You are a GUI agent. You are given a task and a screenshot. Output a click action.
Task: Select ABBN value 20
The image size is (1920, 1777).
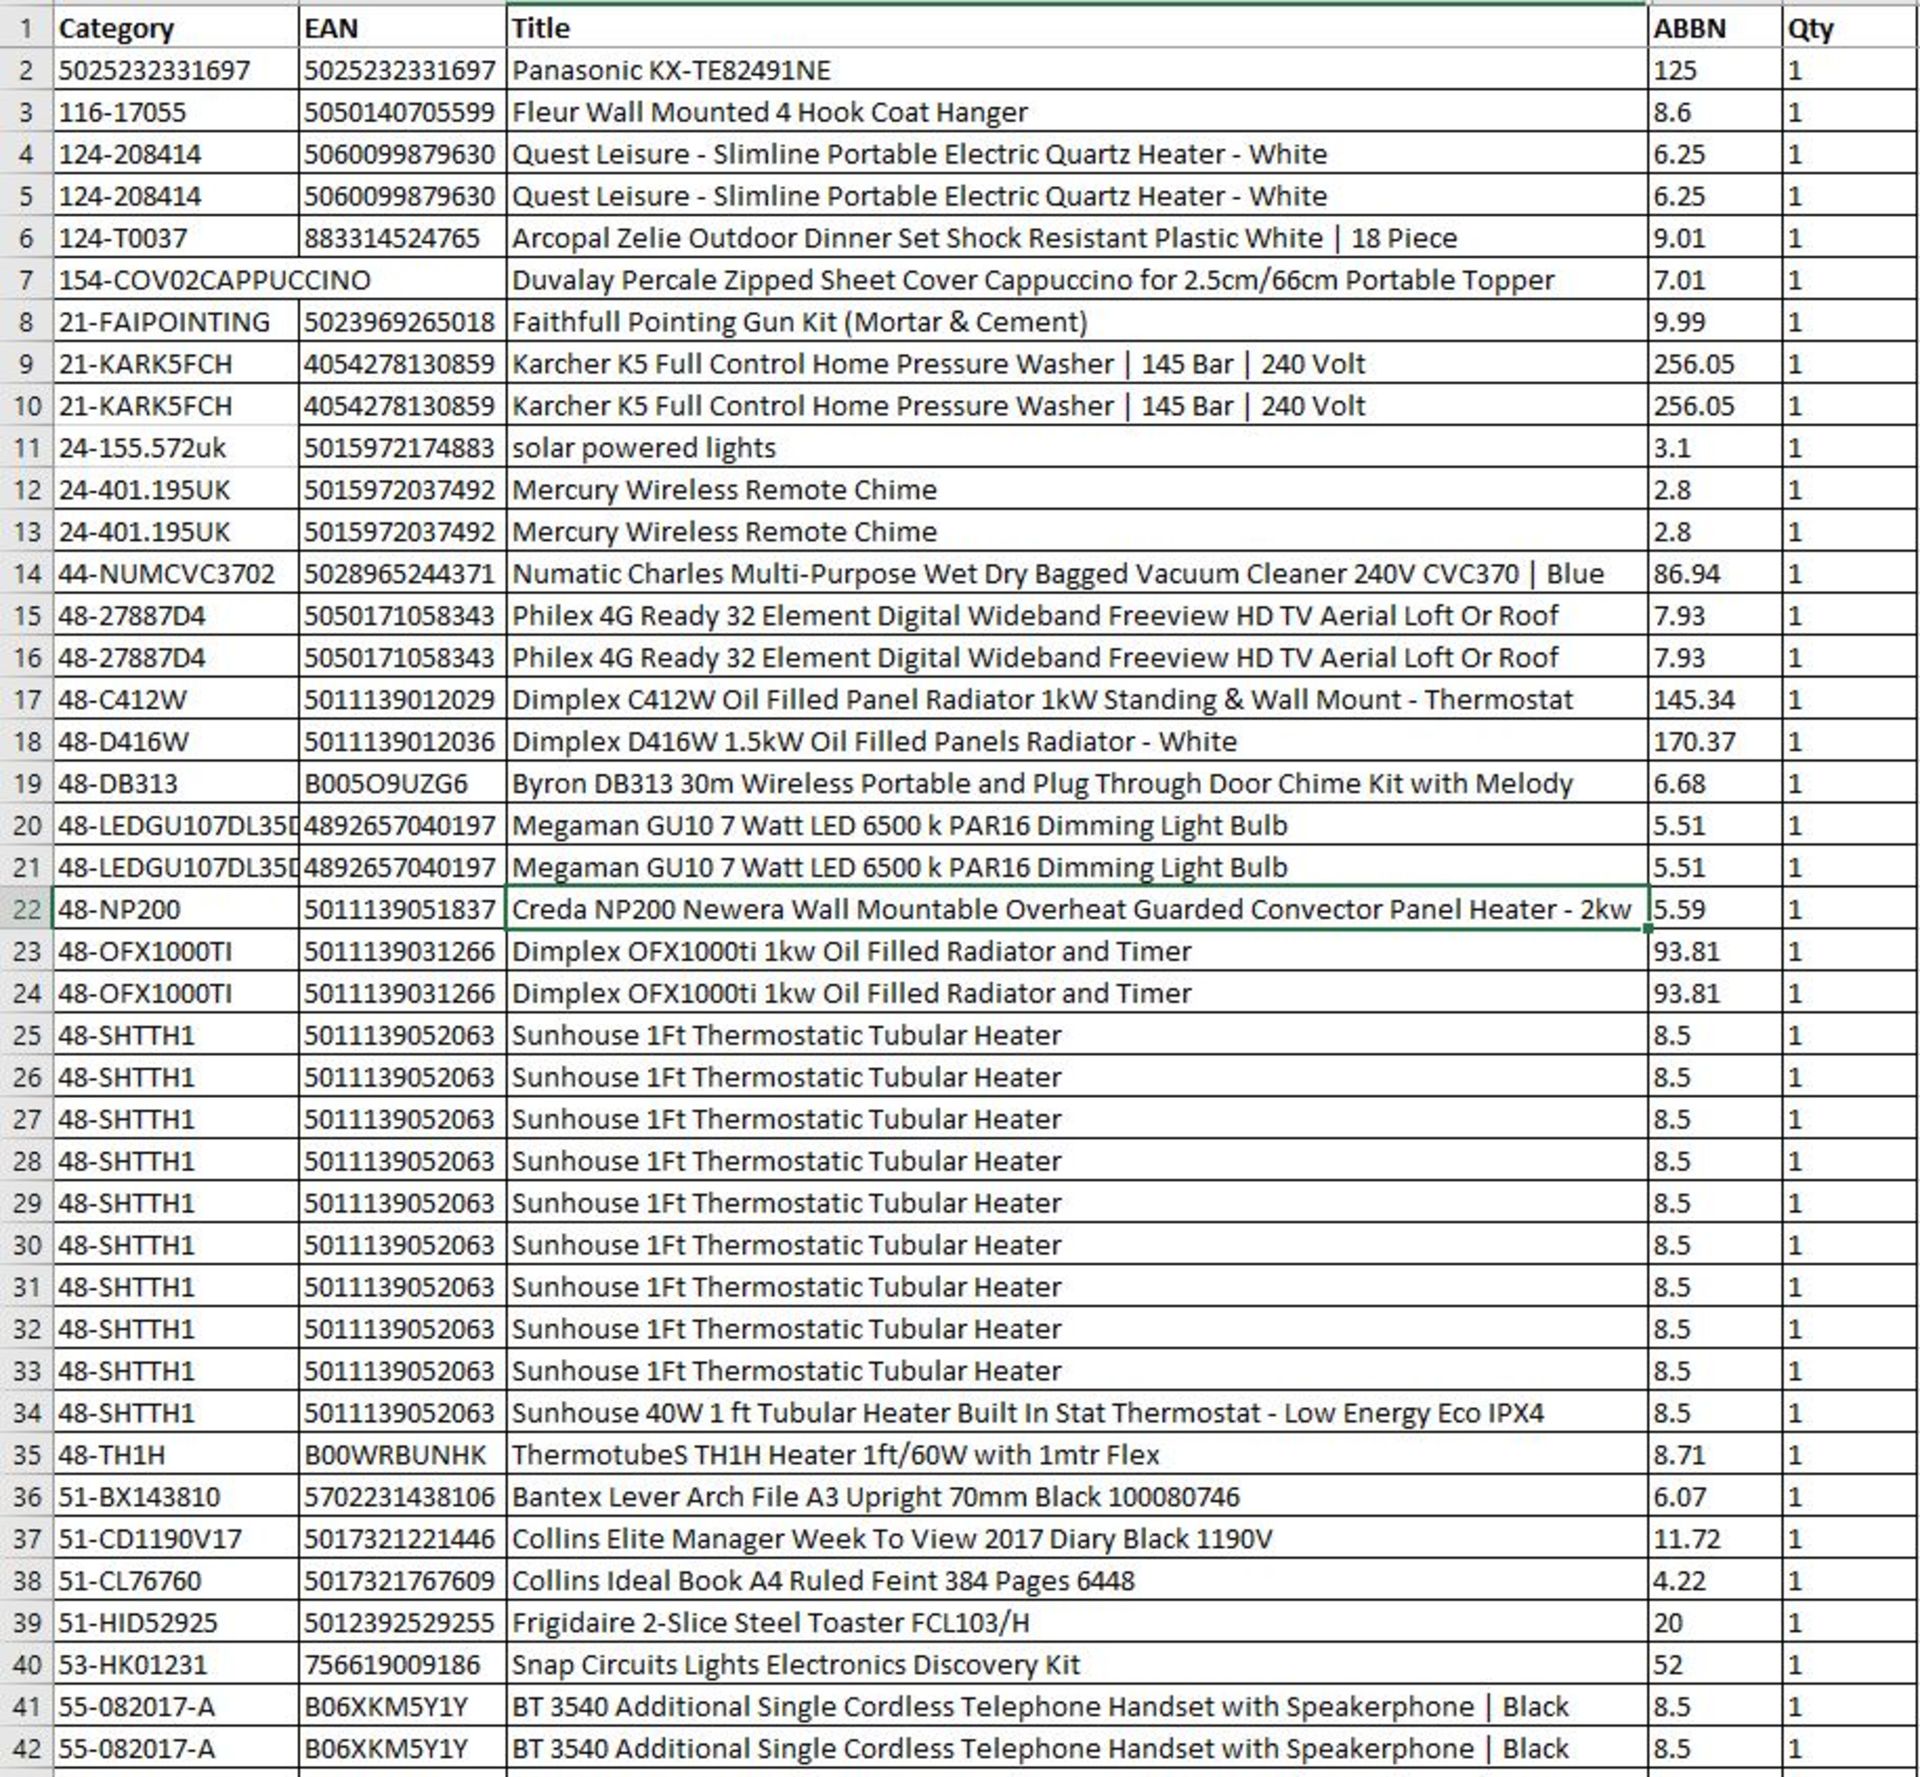pos(1715,1623)
